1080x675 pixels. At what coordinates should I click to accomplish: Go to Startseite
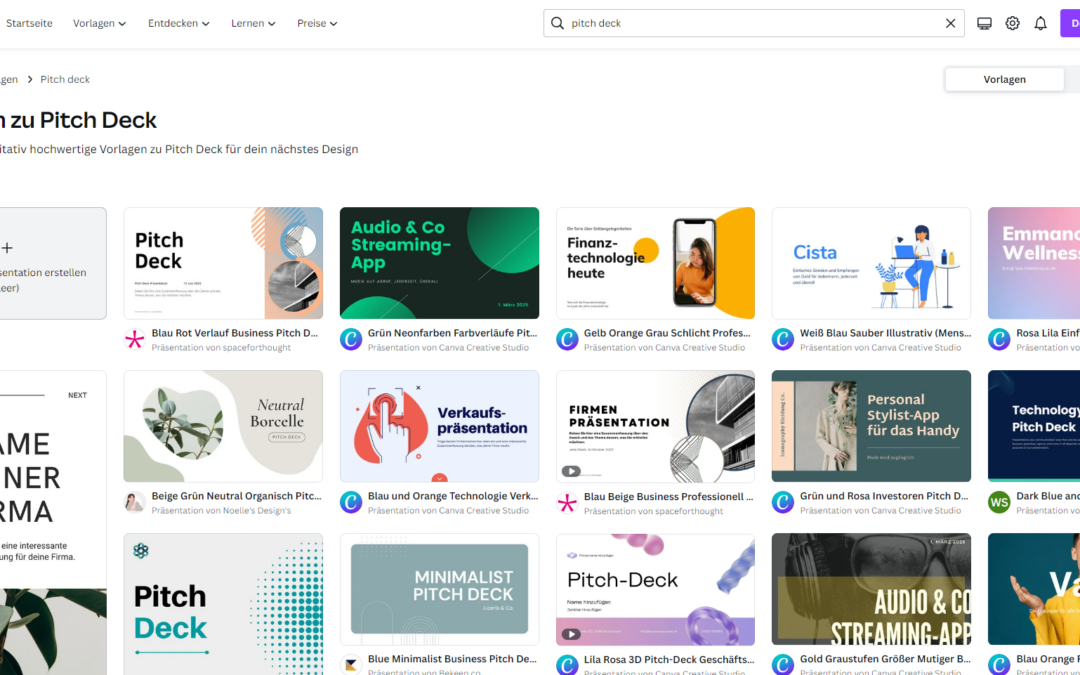29,23
